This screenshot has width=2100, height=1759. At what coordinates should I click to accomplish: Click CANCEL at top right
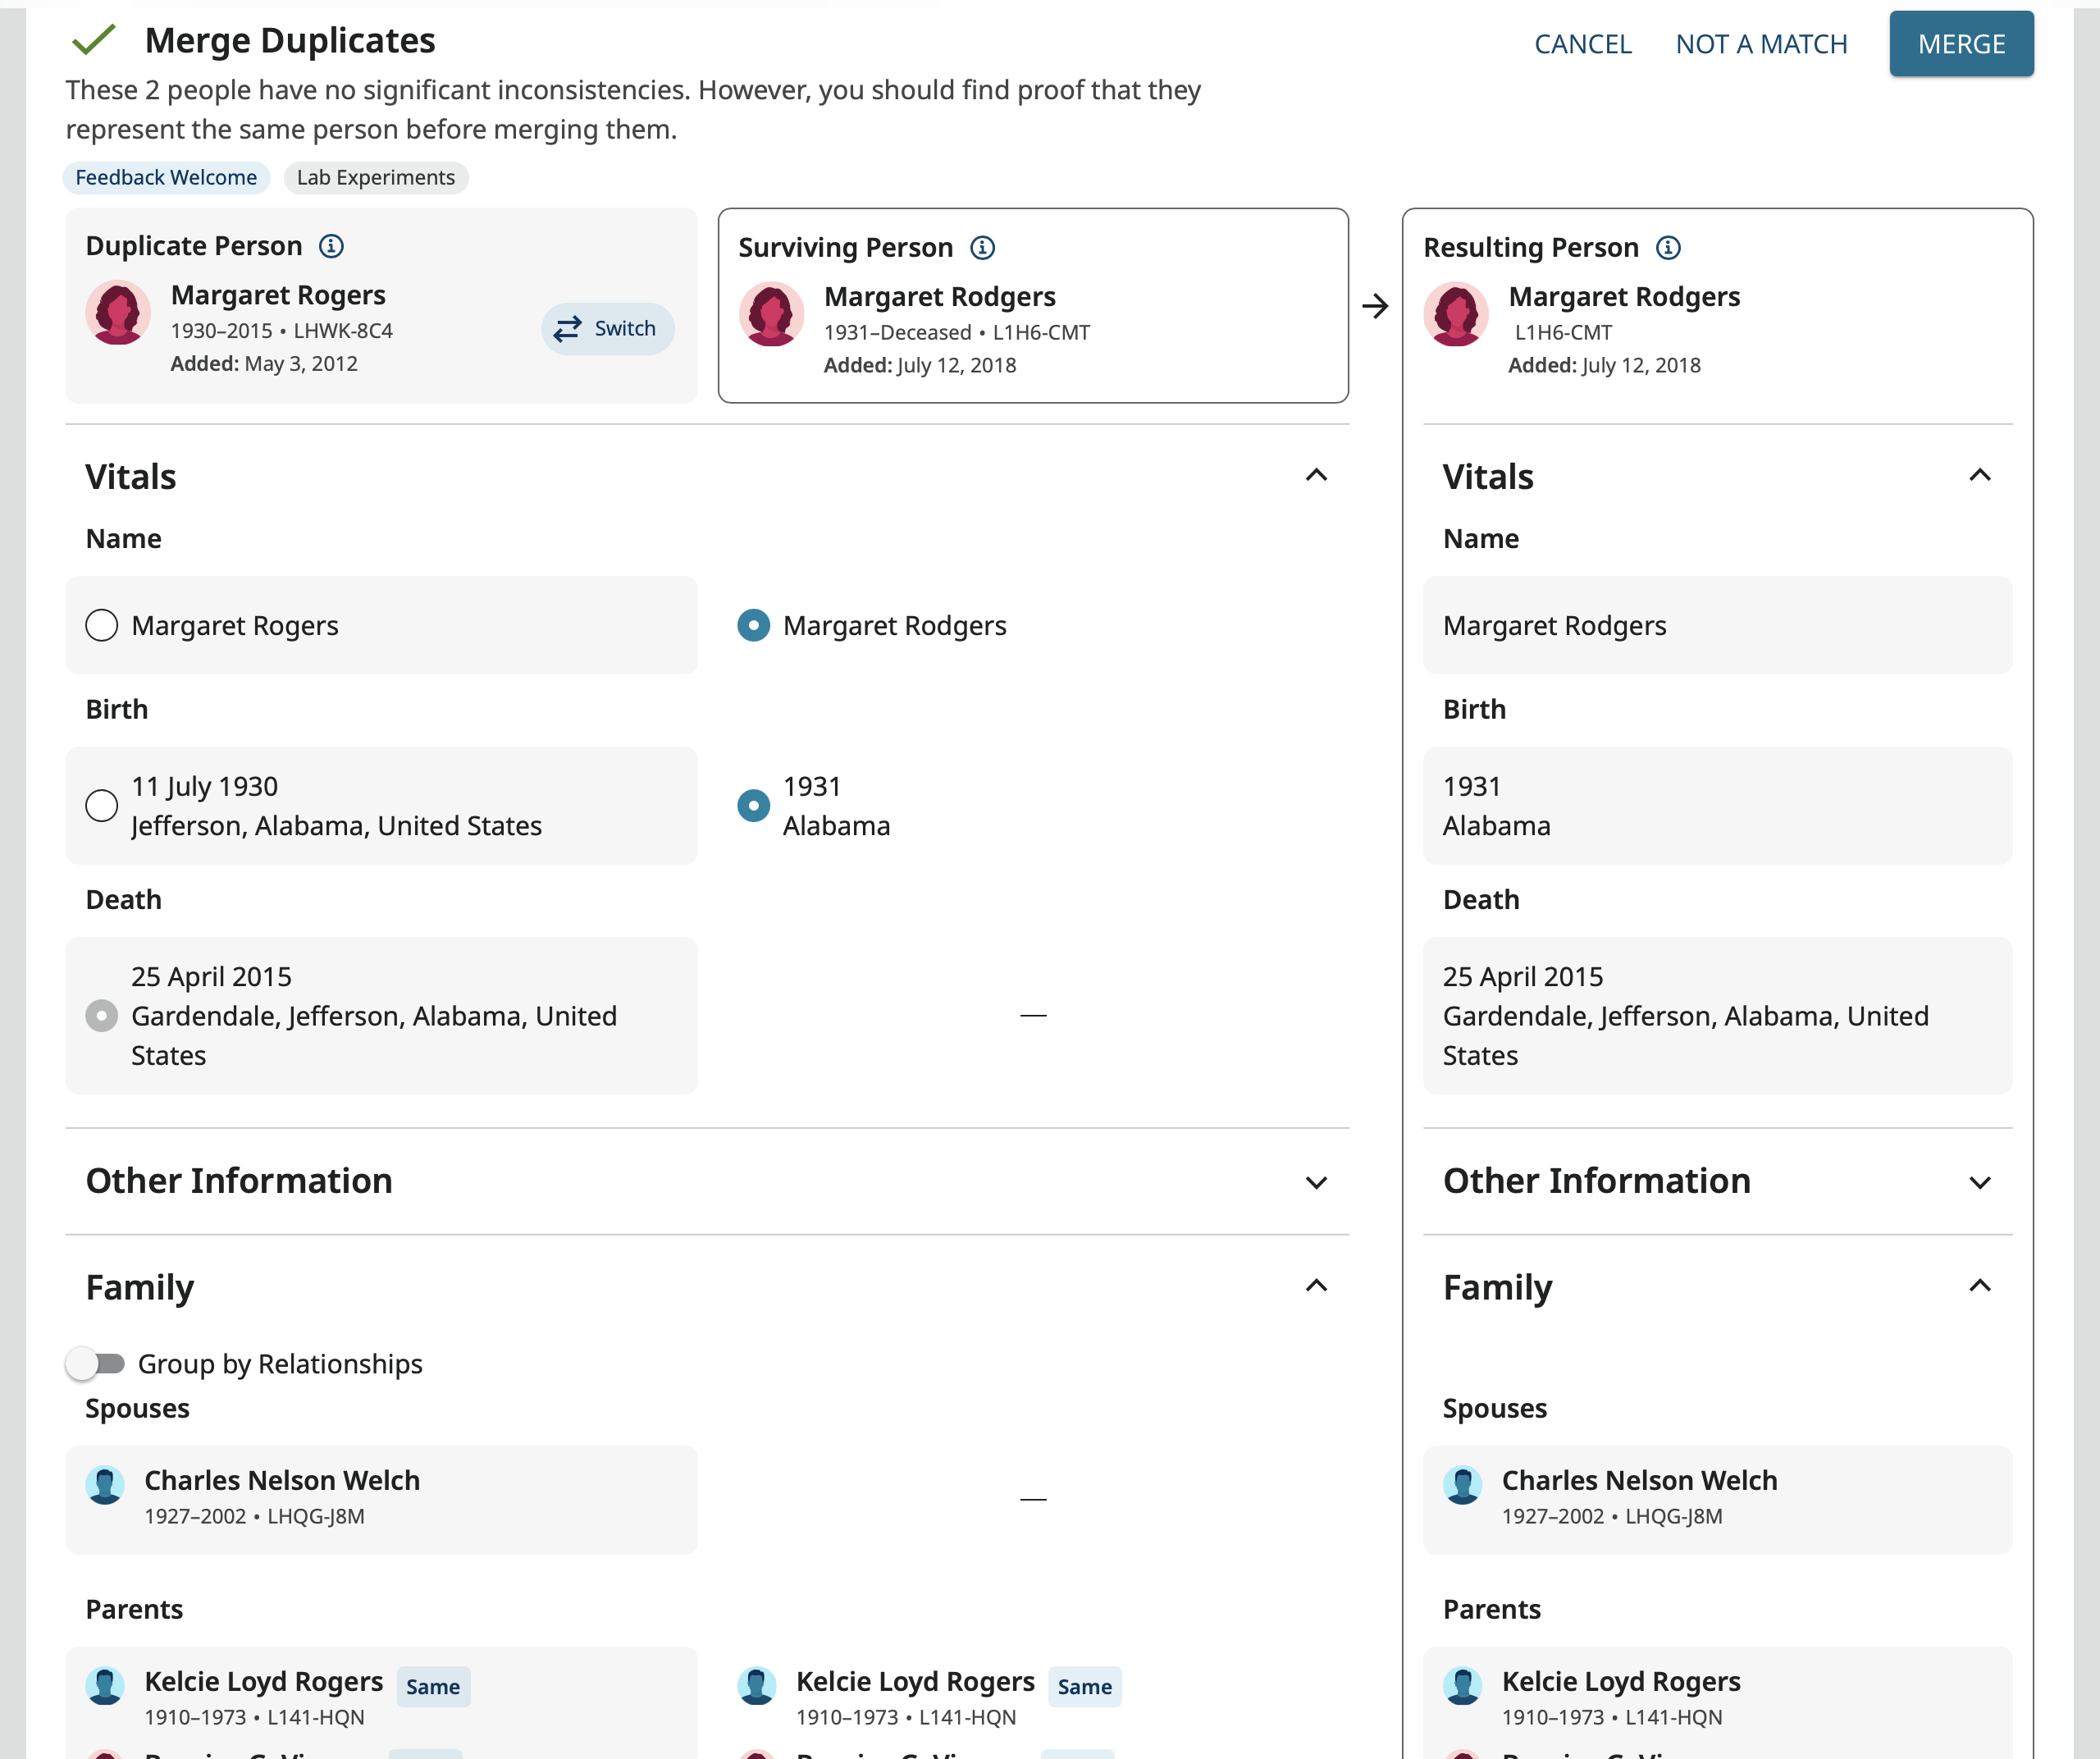pyautogui.click(x=1582, y=44)
